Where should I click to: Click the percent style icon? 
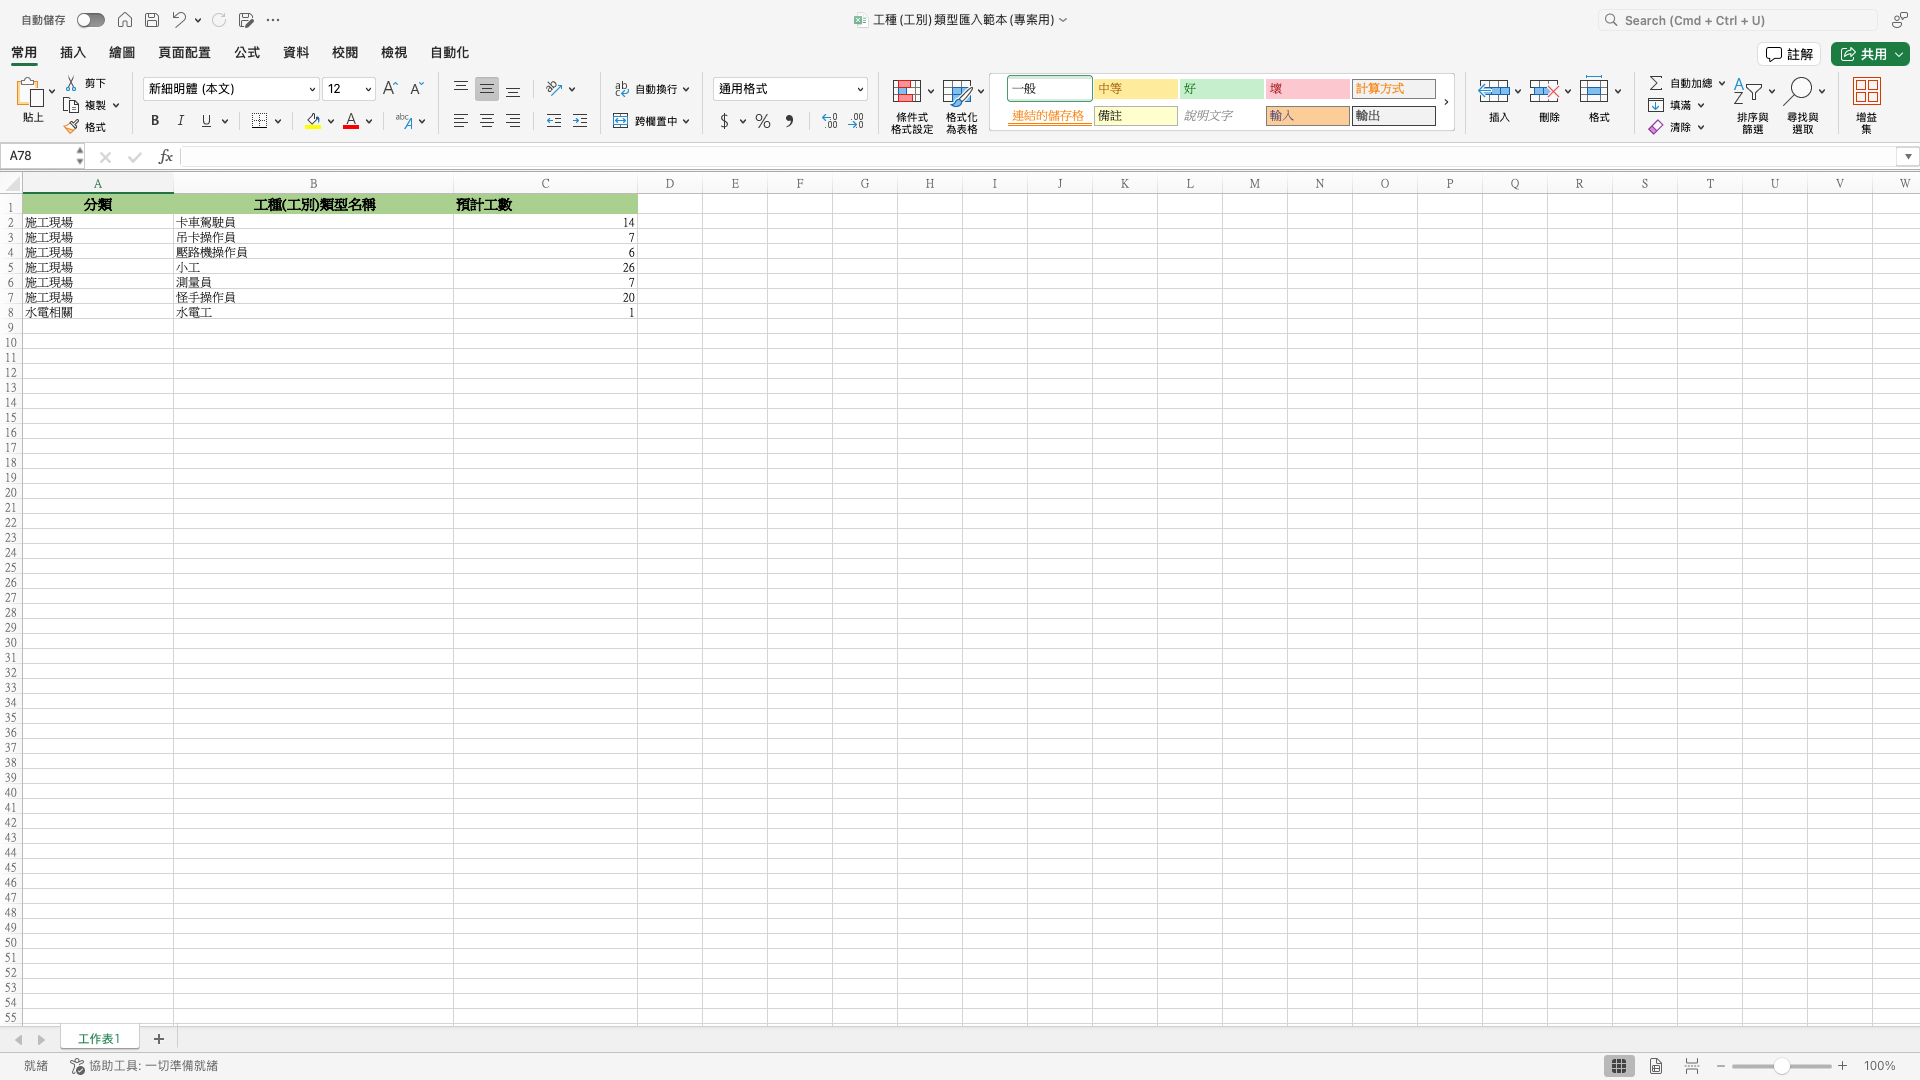(763, 121)
